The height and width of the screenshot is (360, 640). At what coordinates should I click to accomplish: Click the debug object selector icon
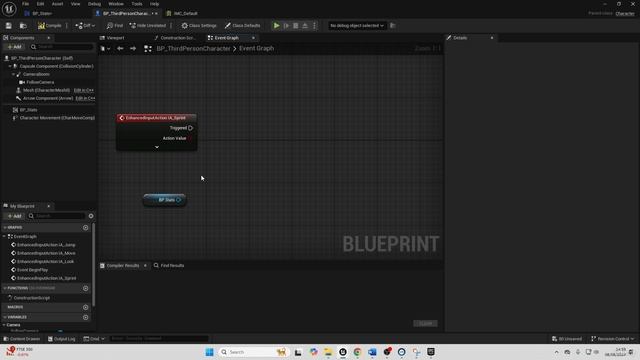[392, 25]
